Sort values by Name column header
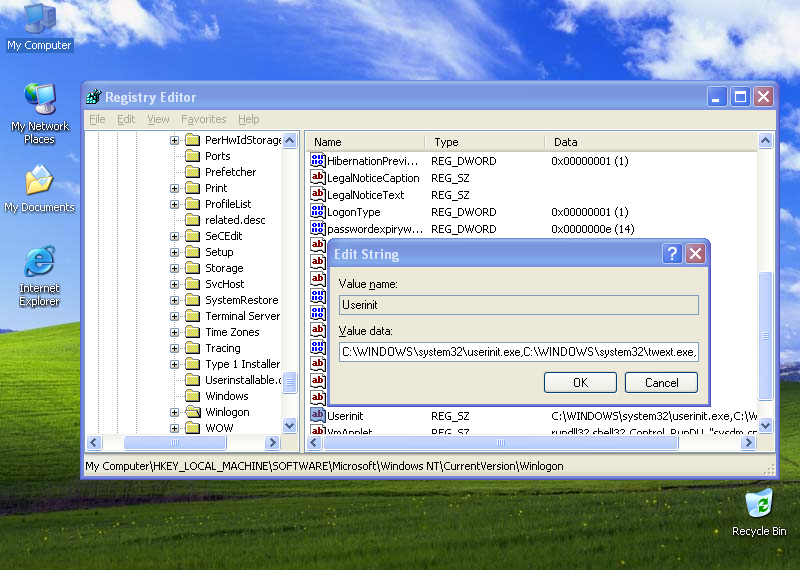 click(x=365, y=142)
